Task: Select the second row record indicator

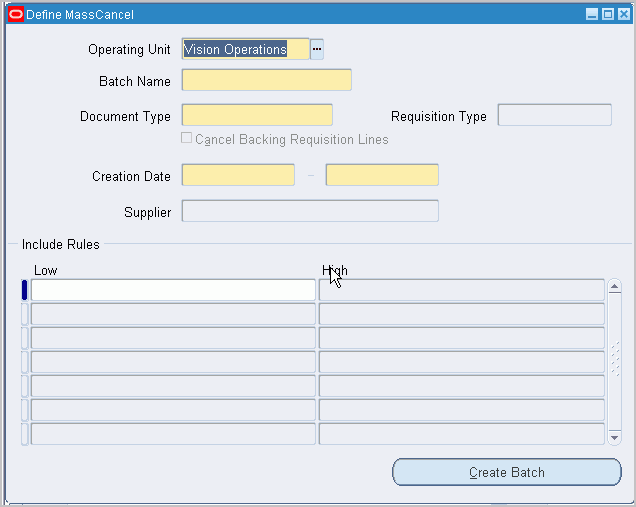Action: pyautogui.click(x=24, y=314)
